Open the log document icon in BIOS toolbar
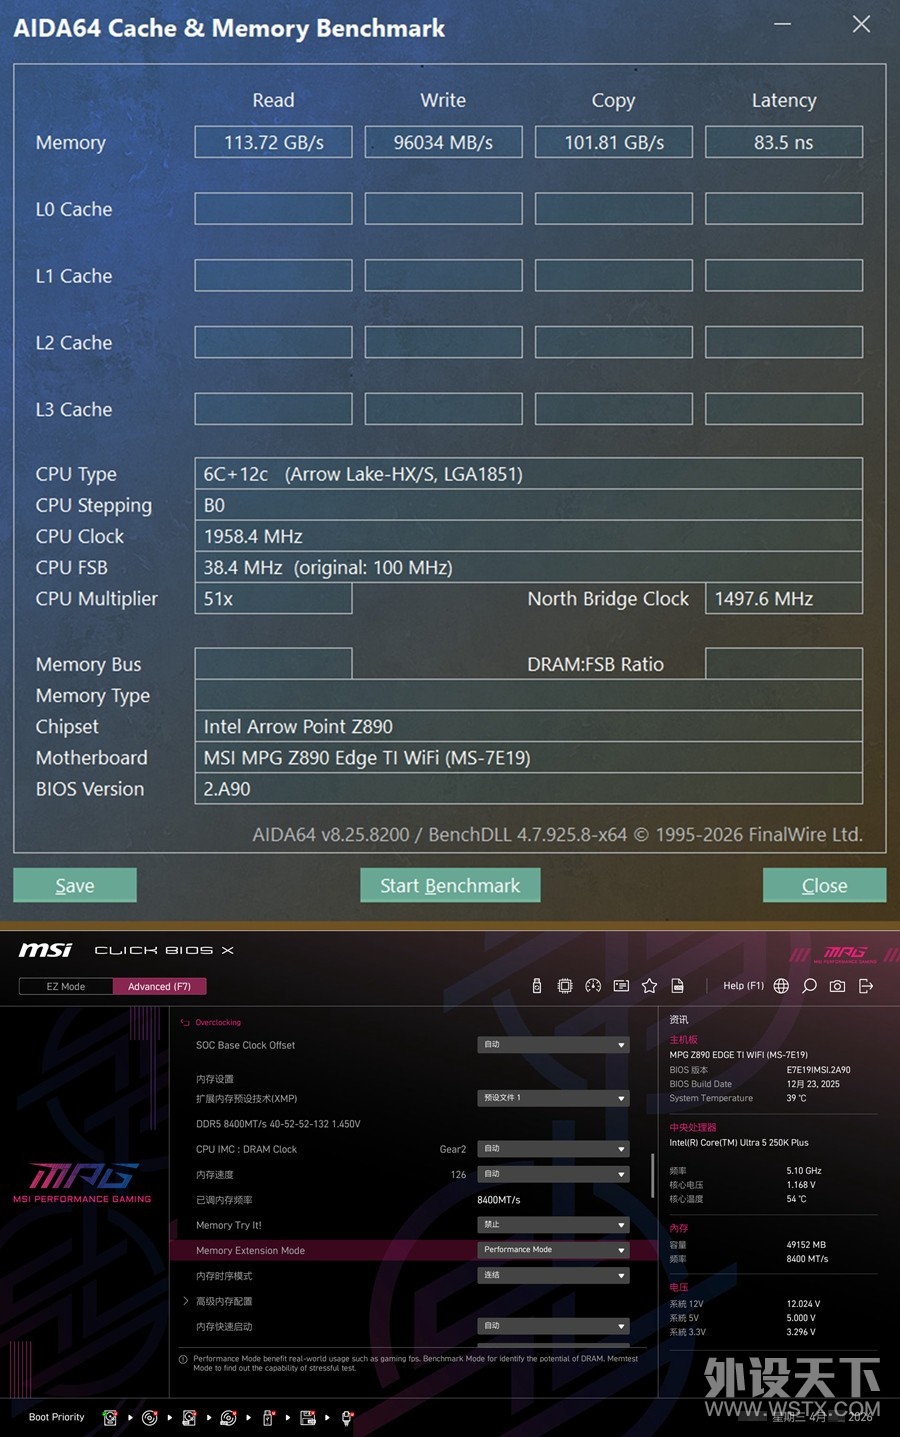The image size is (900, 1437). click(x=677, y=986)
